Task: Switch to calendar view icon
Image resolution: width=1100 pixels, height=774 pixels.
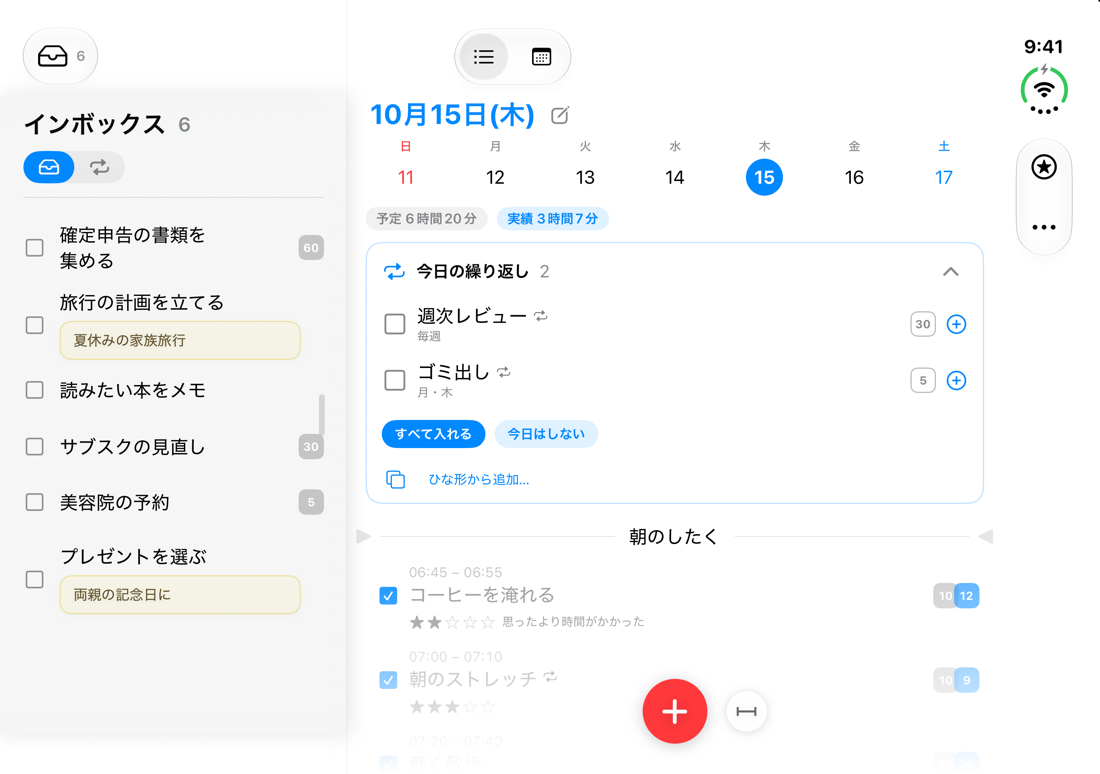Action: (x=541, y=57)
